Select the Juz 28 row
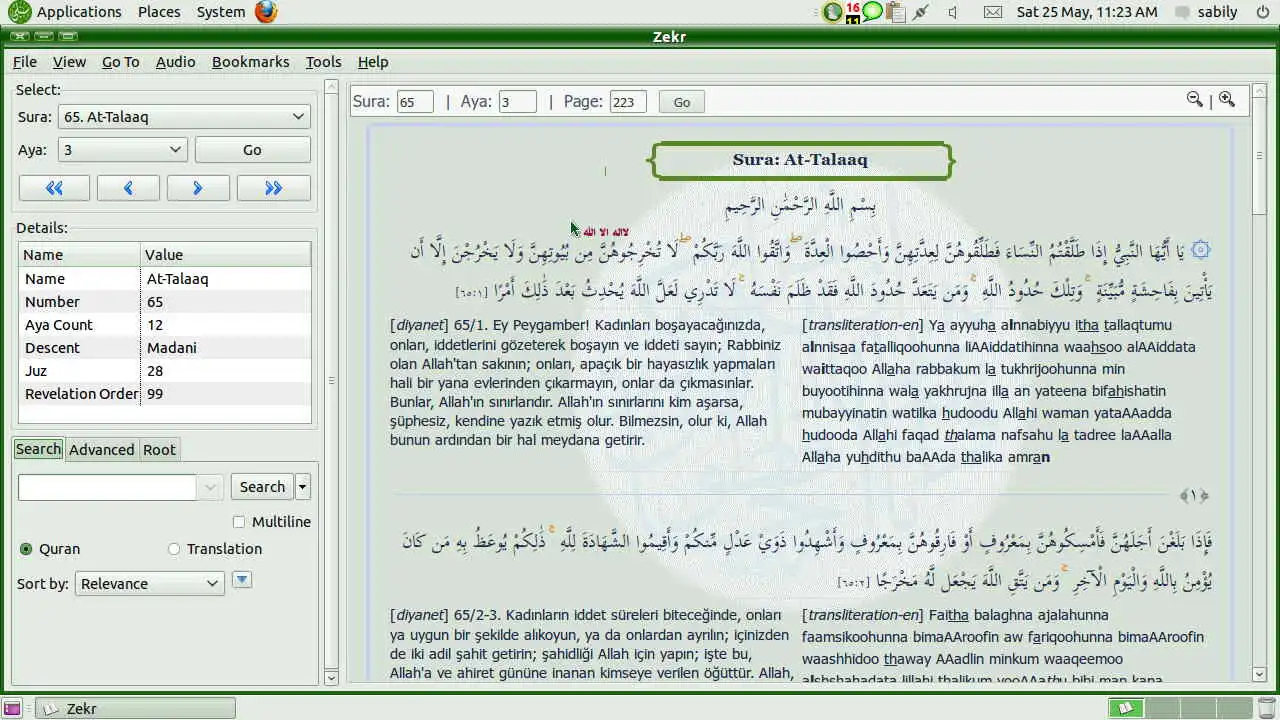Screen dimensions: 1280x720 (165, 371)
